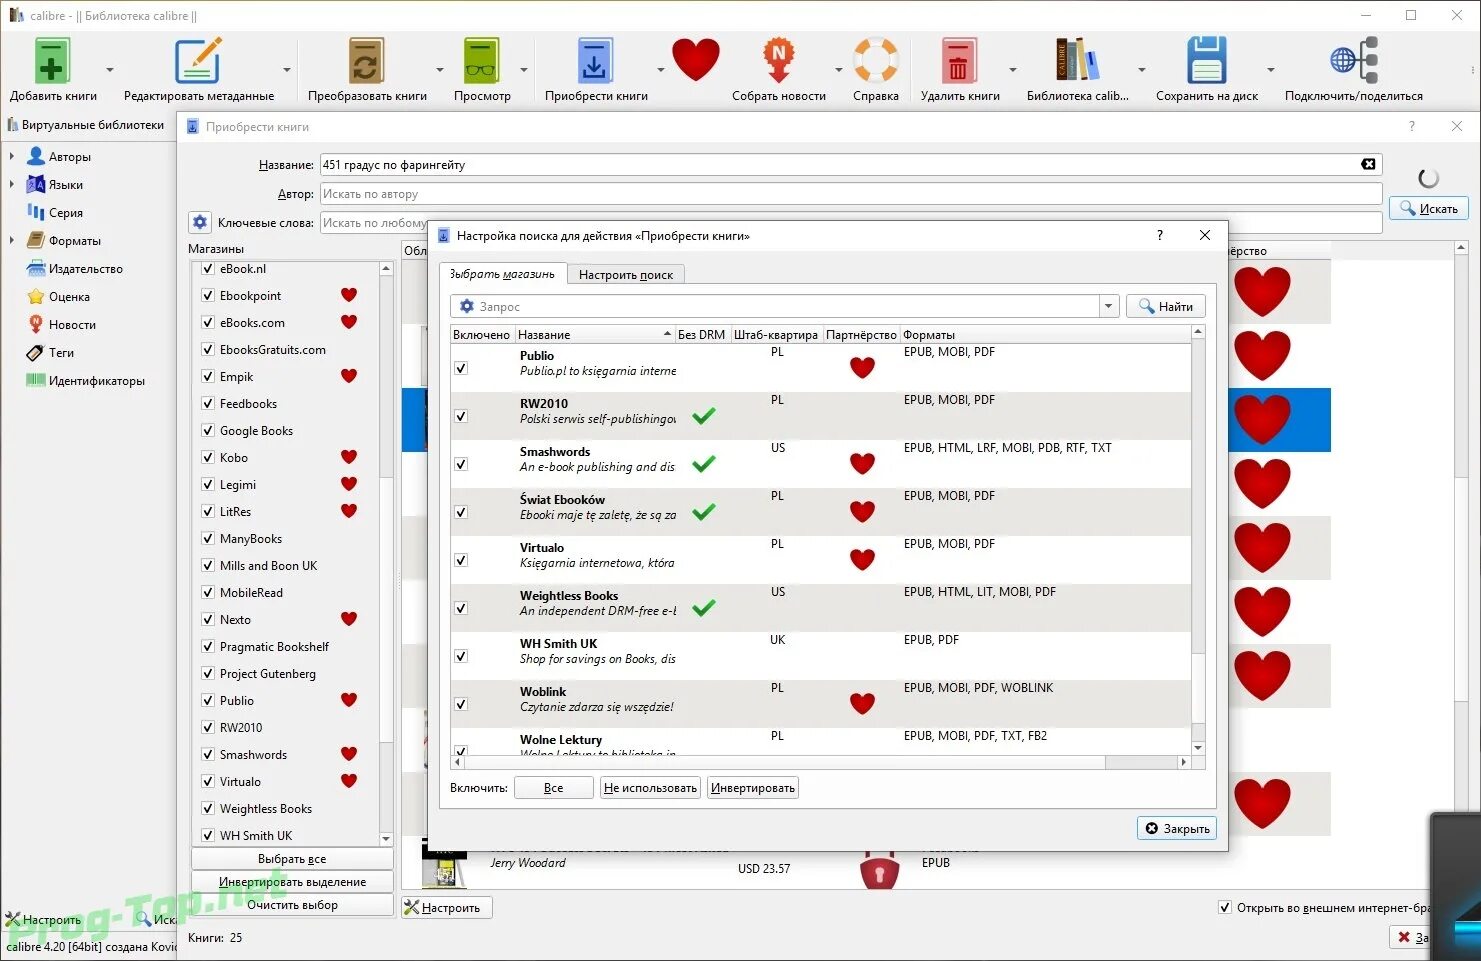This screenshot has width=1481, height=961.
Task: Click the red heart donate icon in toolbar
Action: tap(696, 59)
